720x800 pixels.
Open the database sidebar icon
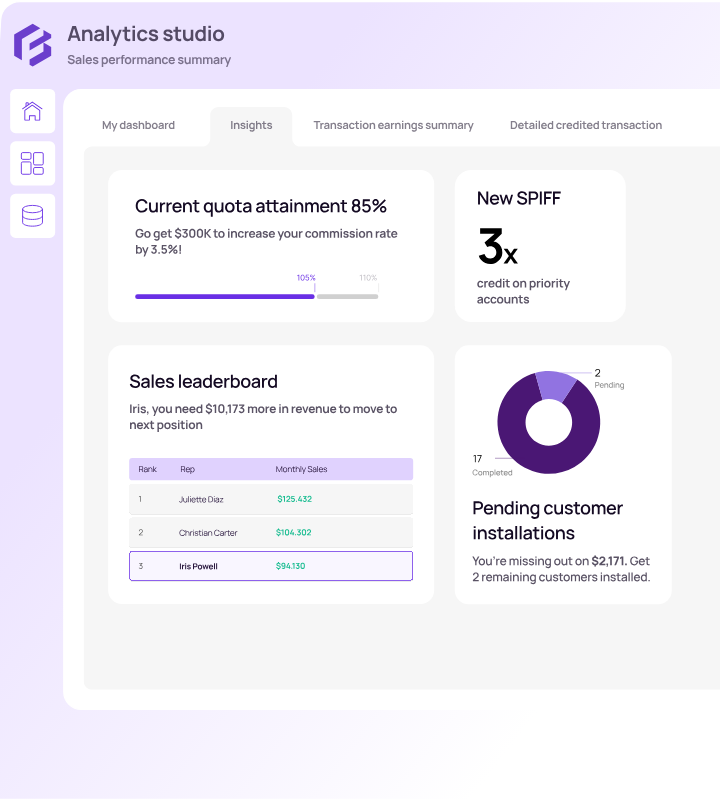click(33, 216)
